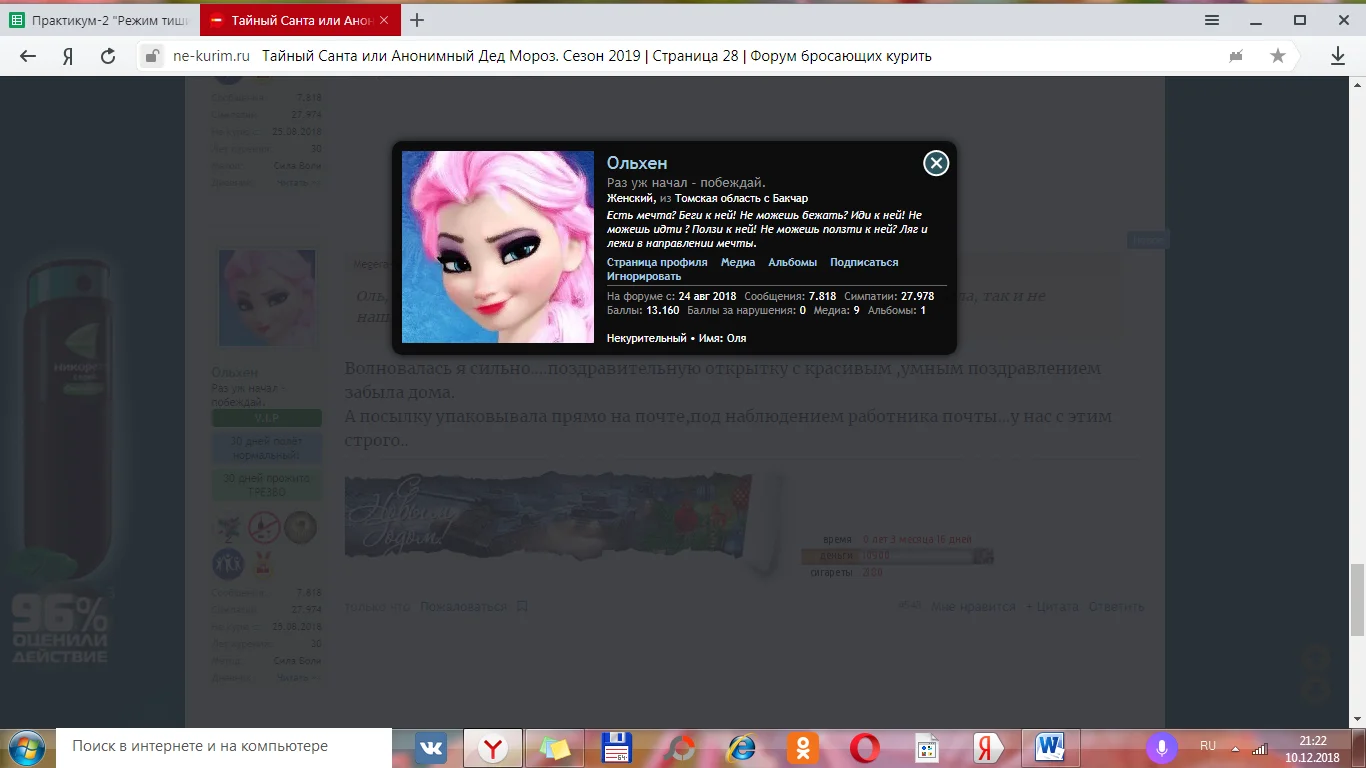Open the Odnoklassniki taskbar icon
This screenshot has height=768, width=1366.
click(803, 747)
